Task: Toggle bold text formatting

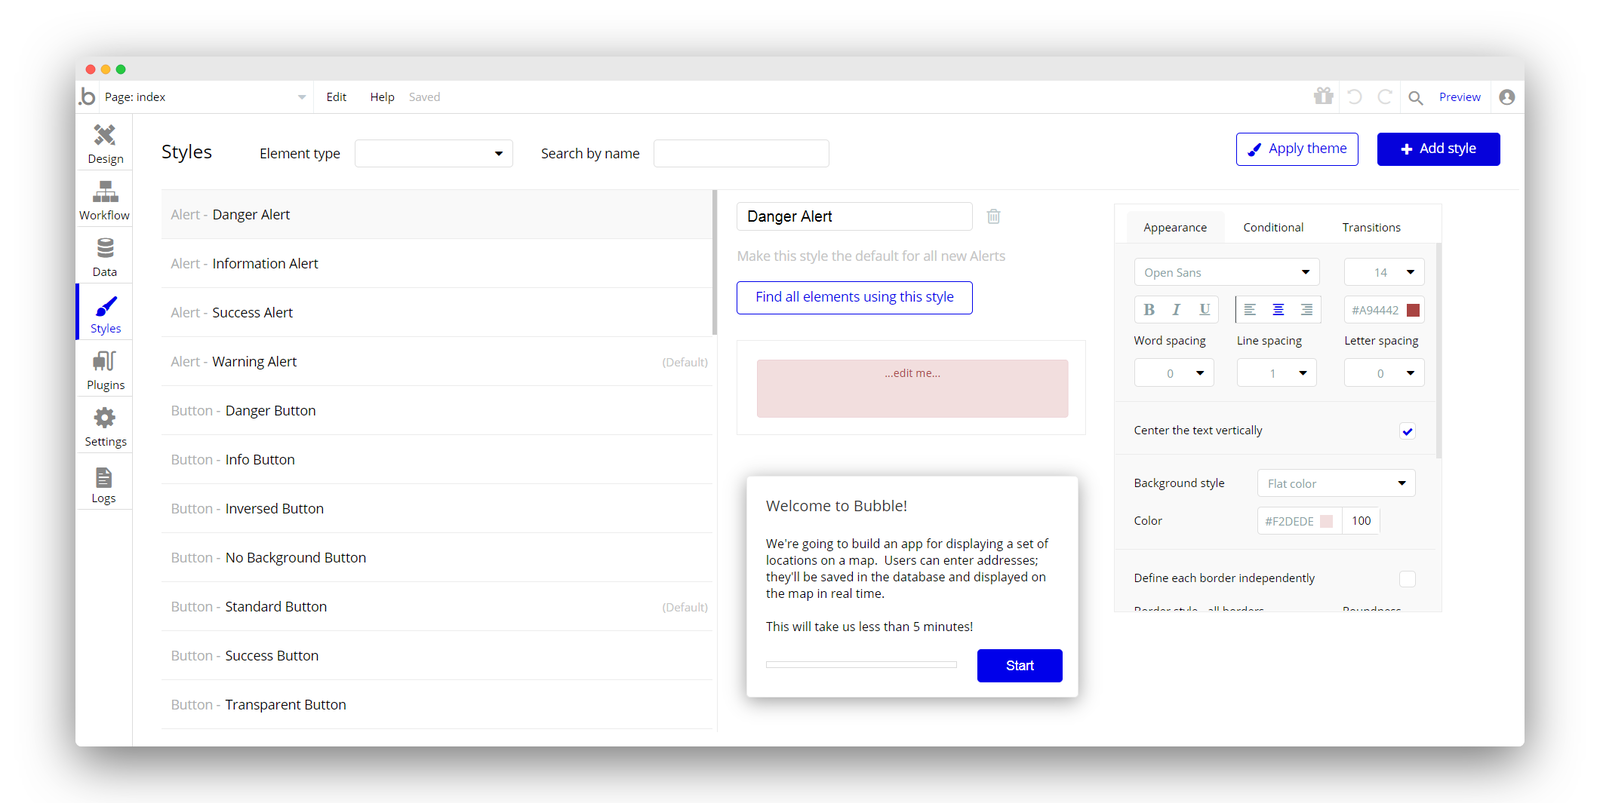Action: (1149, 310)
